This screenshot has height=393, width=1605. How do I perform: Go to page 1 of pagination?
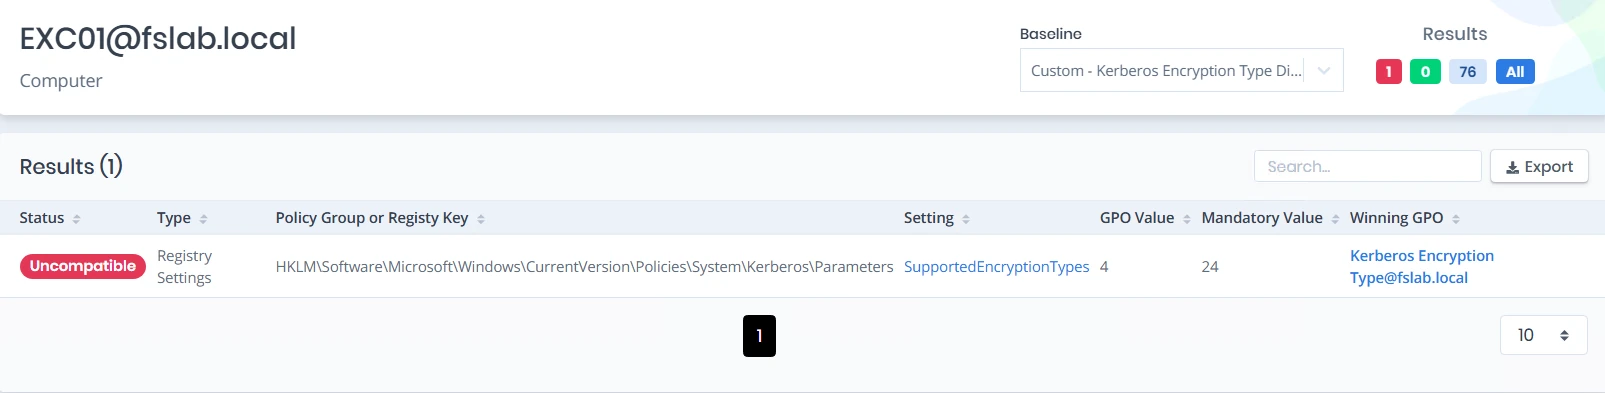(x=759, y=336)
